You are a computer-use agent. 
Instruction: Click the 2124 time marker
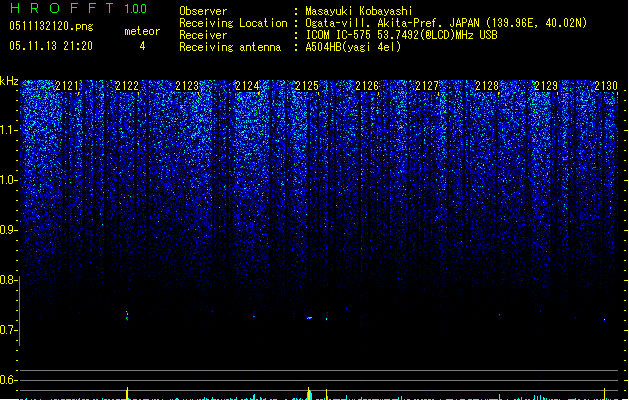click(x=247, y=86)
